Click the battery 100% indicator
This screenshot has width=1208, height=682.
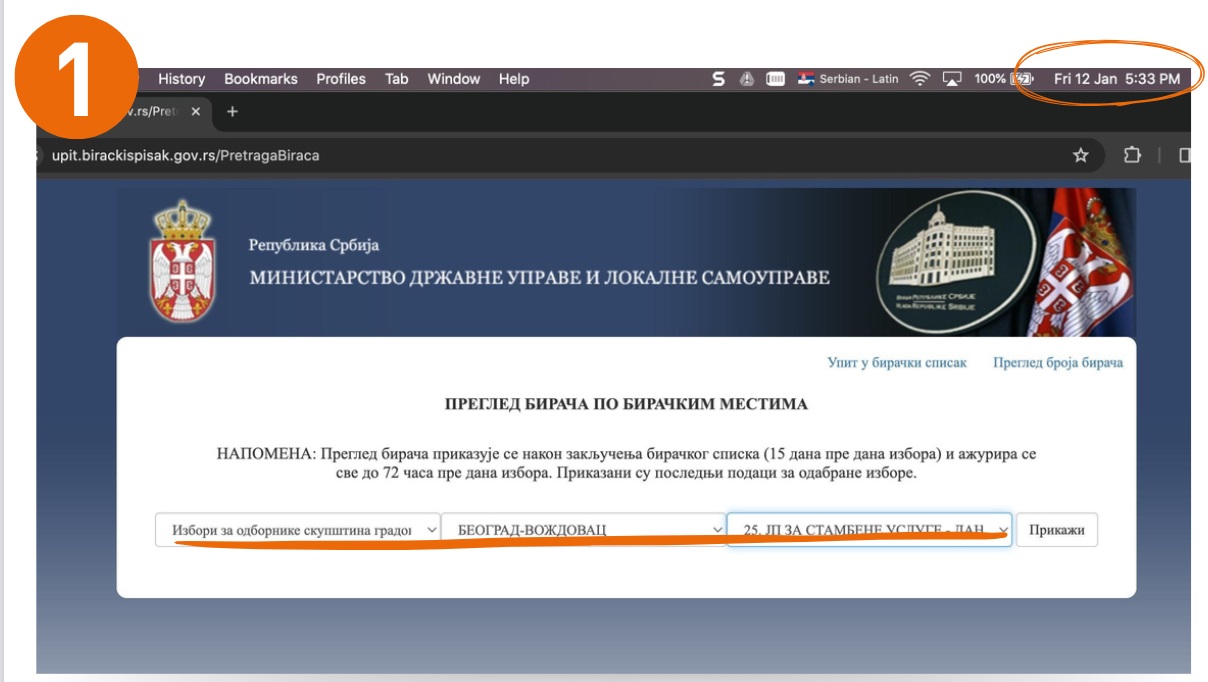(x=1004, y=79)
